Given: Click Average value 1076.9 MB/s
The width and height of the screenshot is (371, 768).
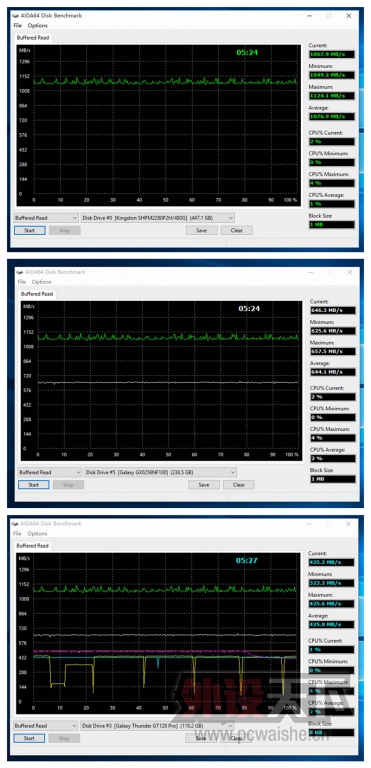Looking at the screenshot, I should [331, 117].
